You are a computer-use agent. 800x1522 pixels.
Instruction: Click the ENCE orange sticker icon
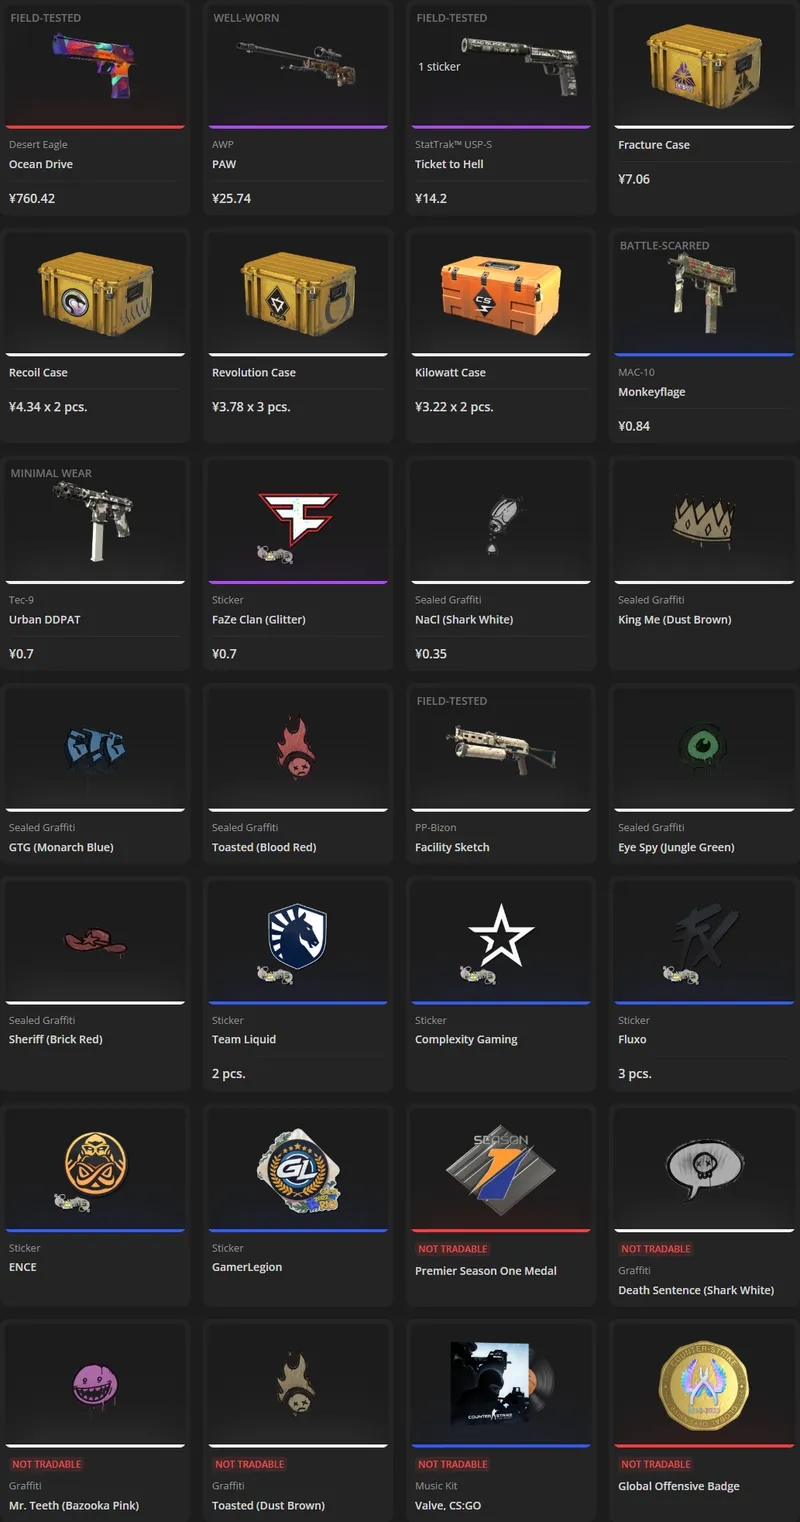pyautogui.click(x=95, y=1166)
